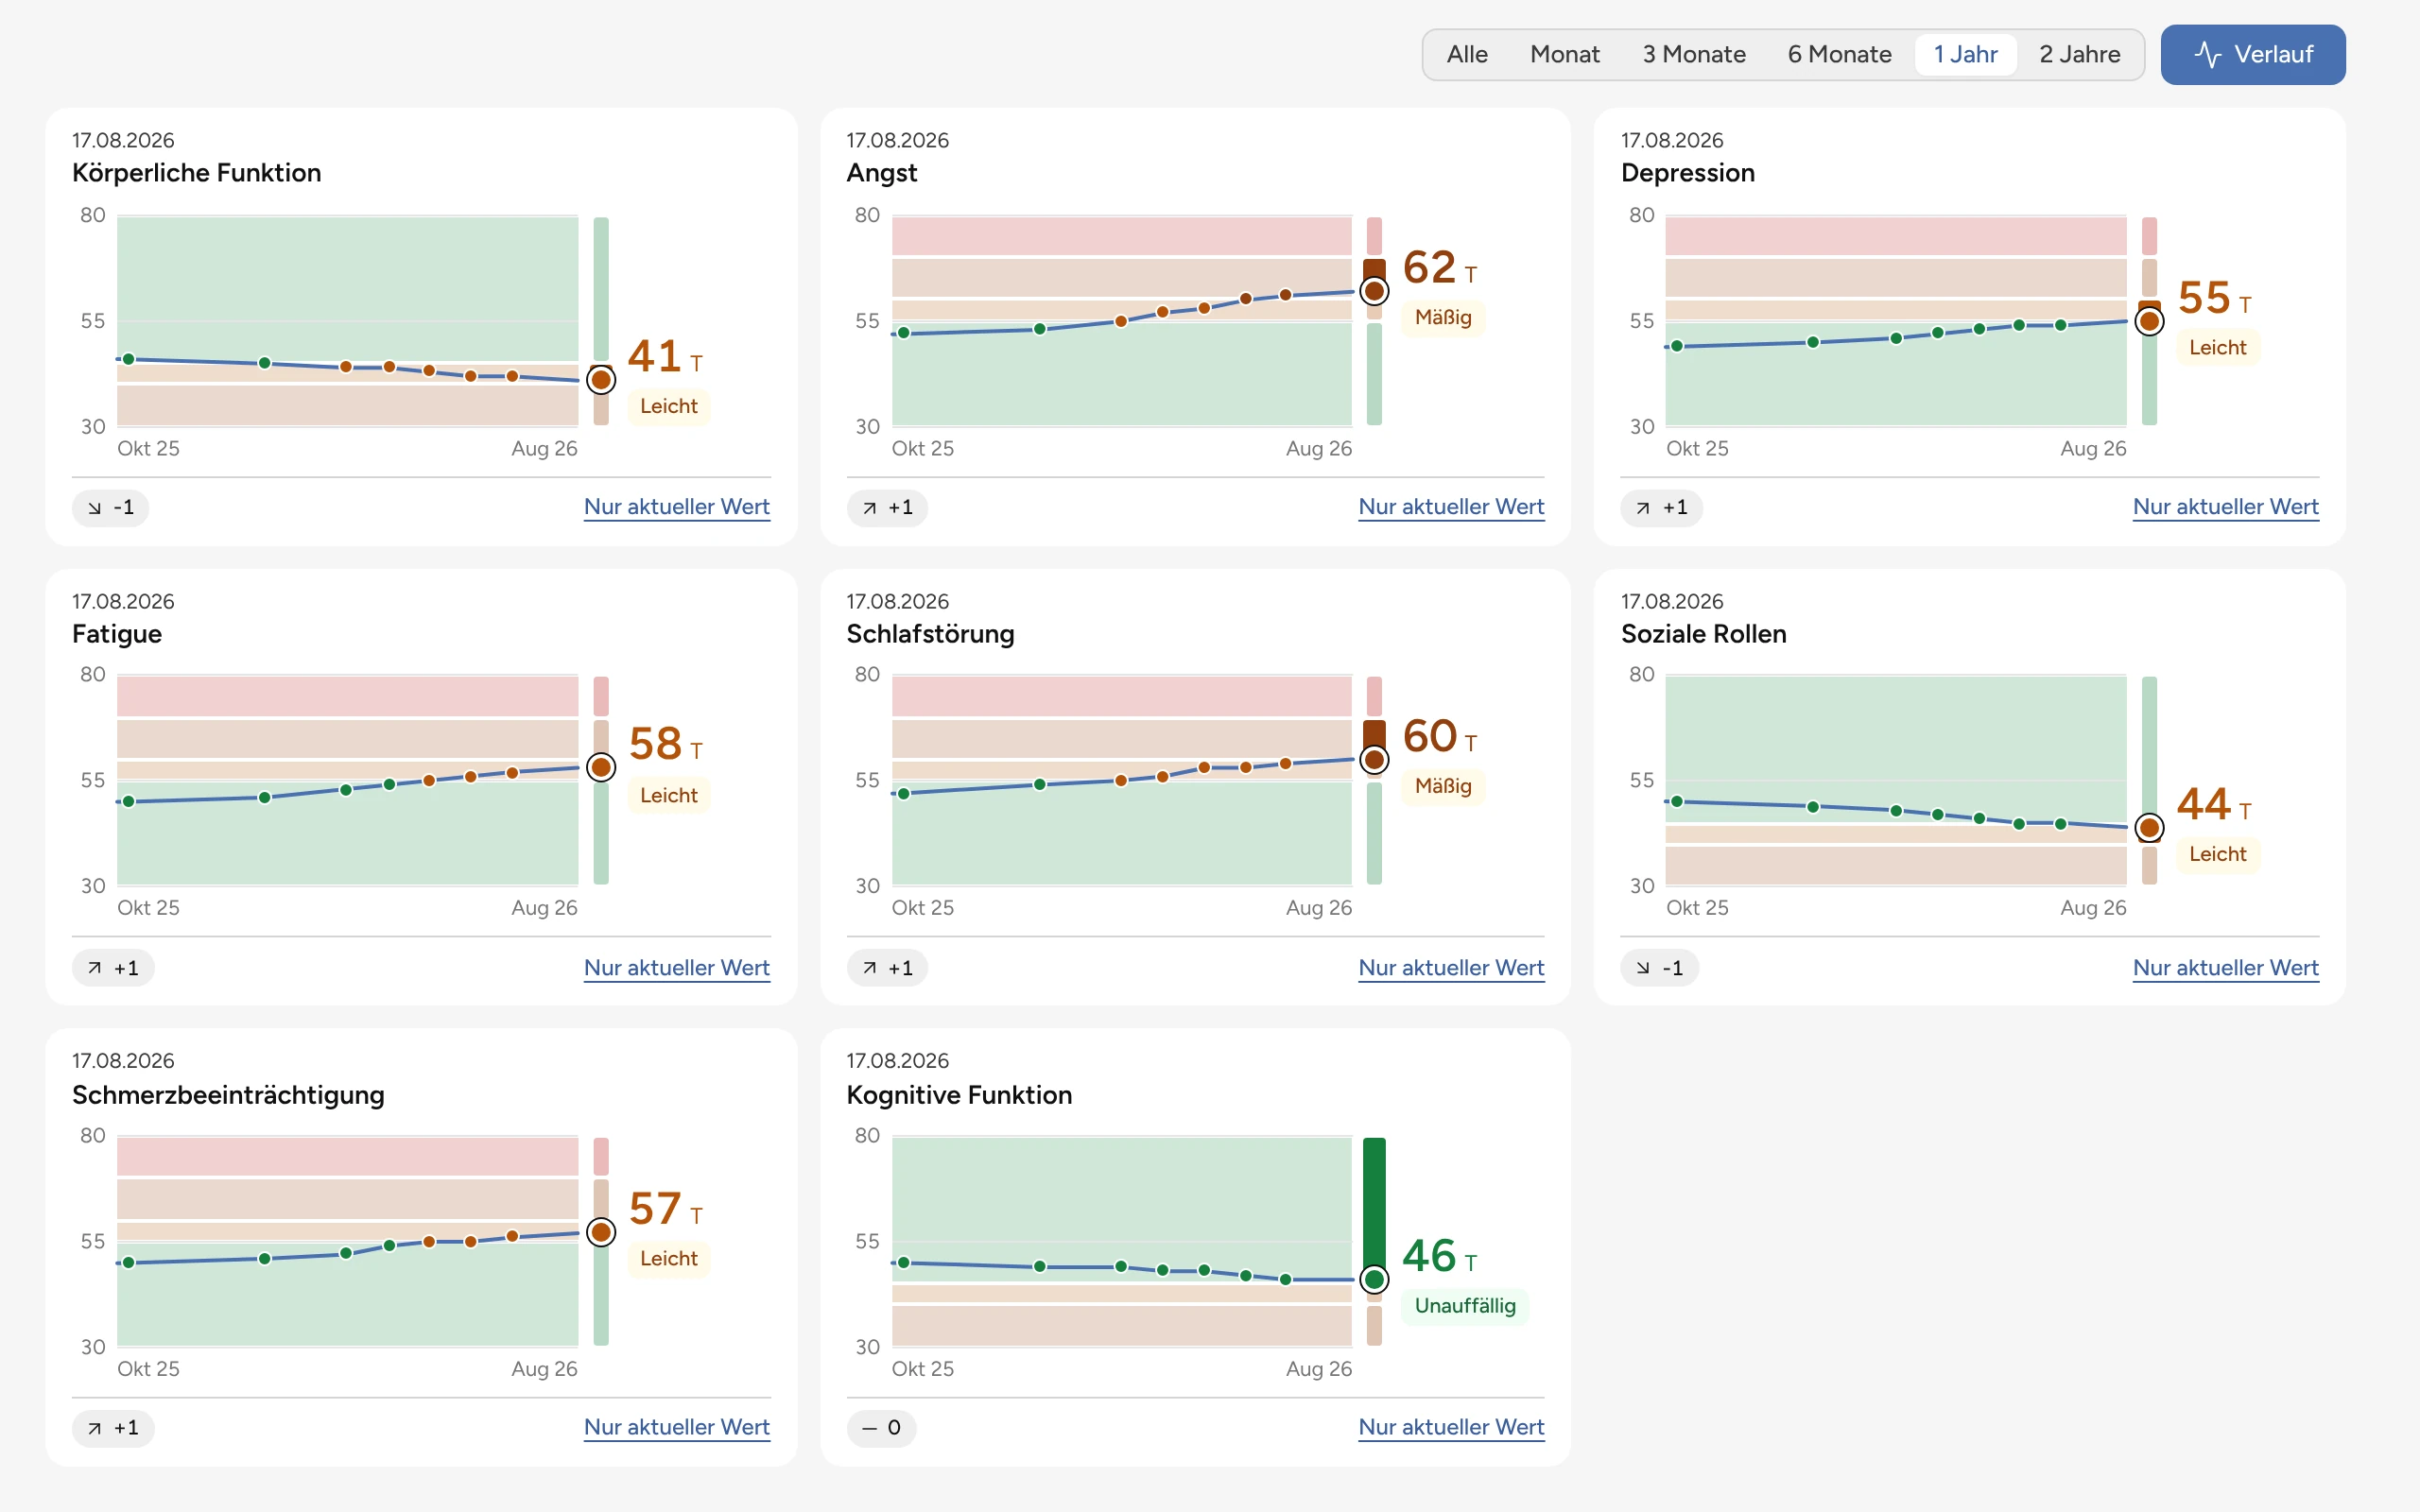Image resolution: width=2420 pixels, height=1512 pixels.
Task: Select the 3 Monate range
Action: point(1694,54)
